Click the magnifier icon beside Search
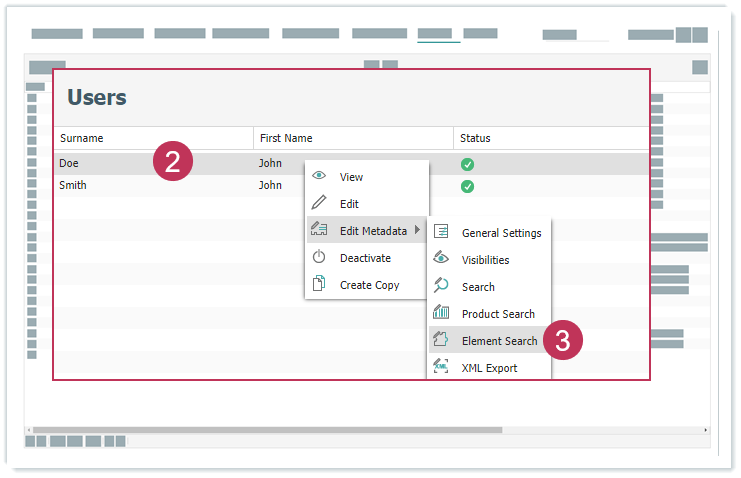 [x=441, y=286]
